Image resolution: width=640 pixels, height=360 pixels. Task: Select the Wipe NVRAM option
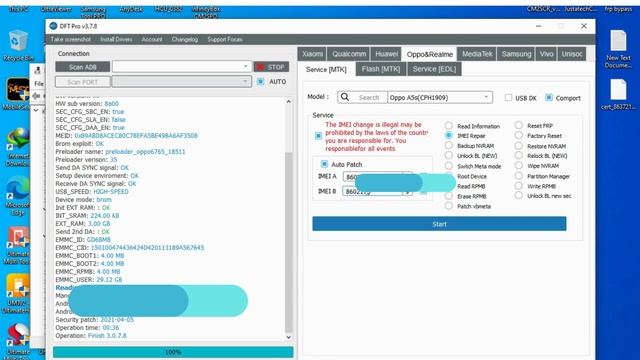518,165
